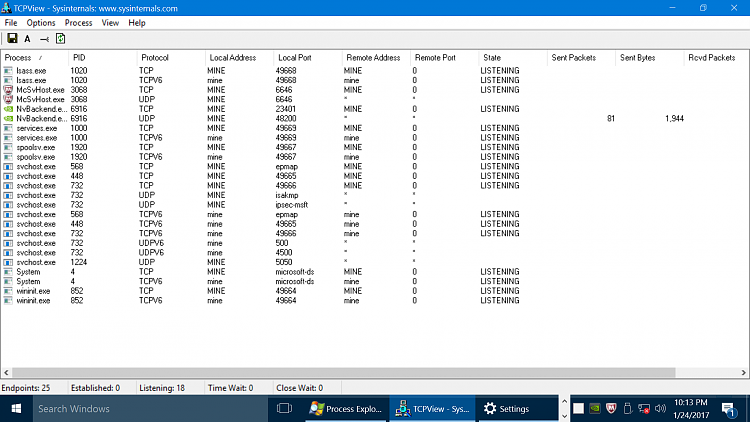Click the TCPView taskbar button
This screenshot has width=750, height=422.
[432, 409]
